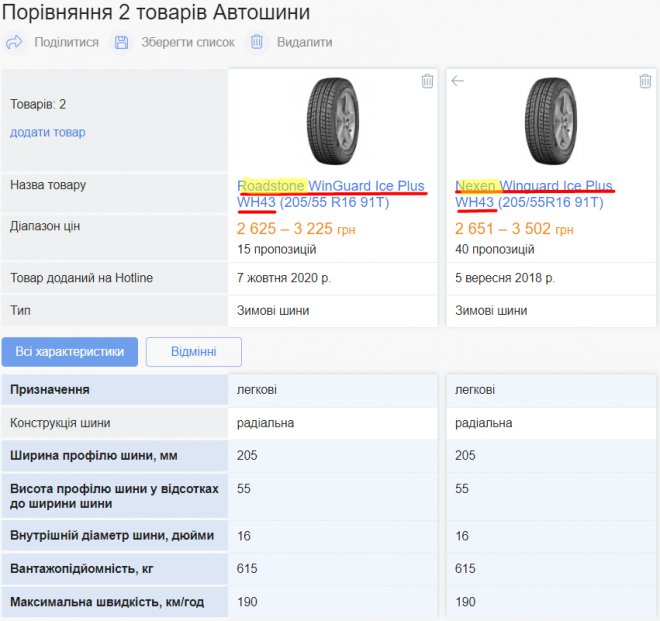Click the left arrow on Nexen card

point(458,81)
